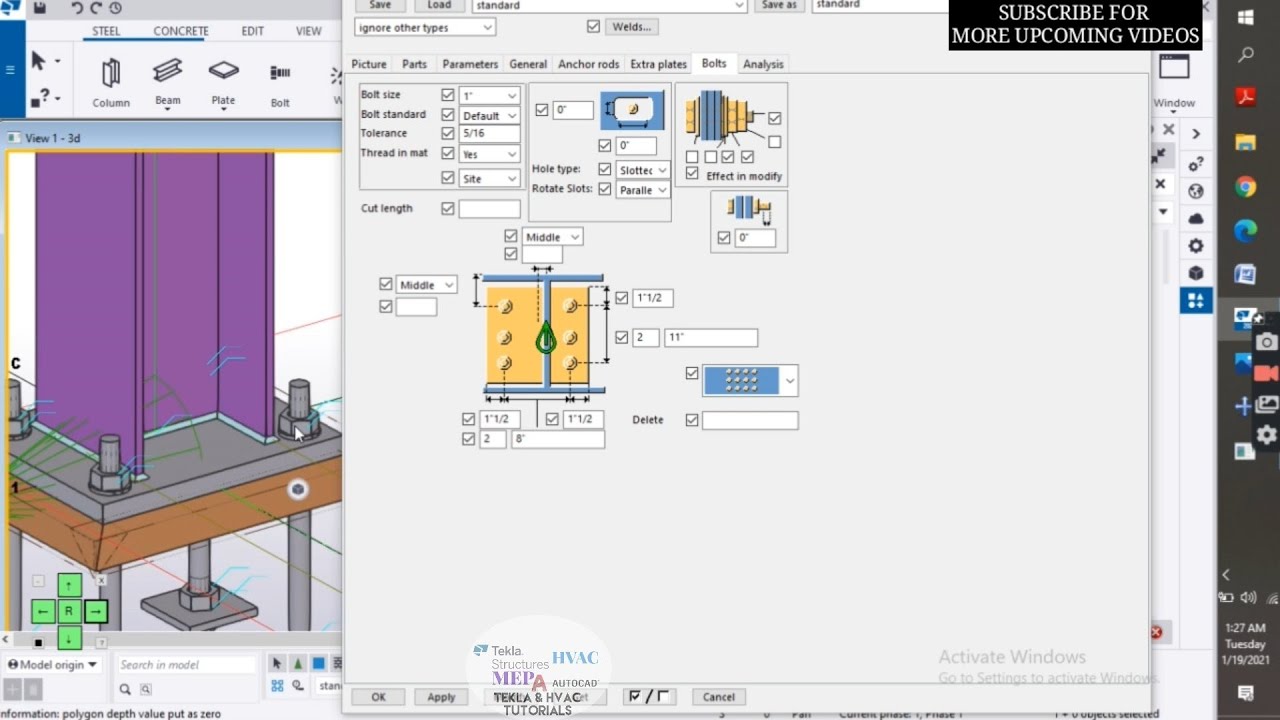Screen dimensions: 1280x720
Task: Open the Rotate Slots Parallel dropdown
Action: [x=642, y=190]
